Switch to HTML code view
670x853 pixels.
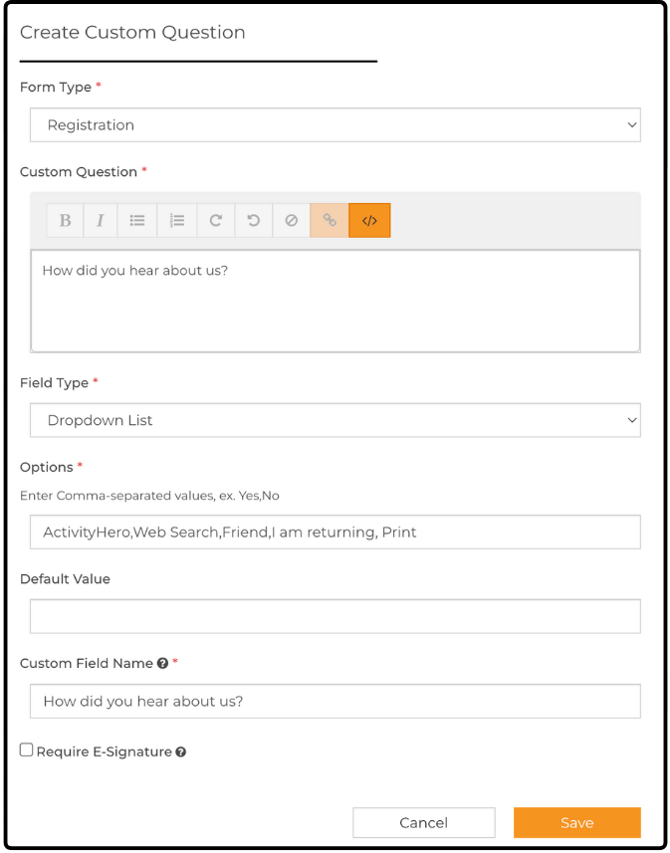[x=370, y=220]
